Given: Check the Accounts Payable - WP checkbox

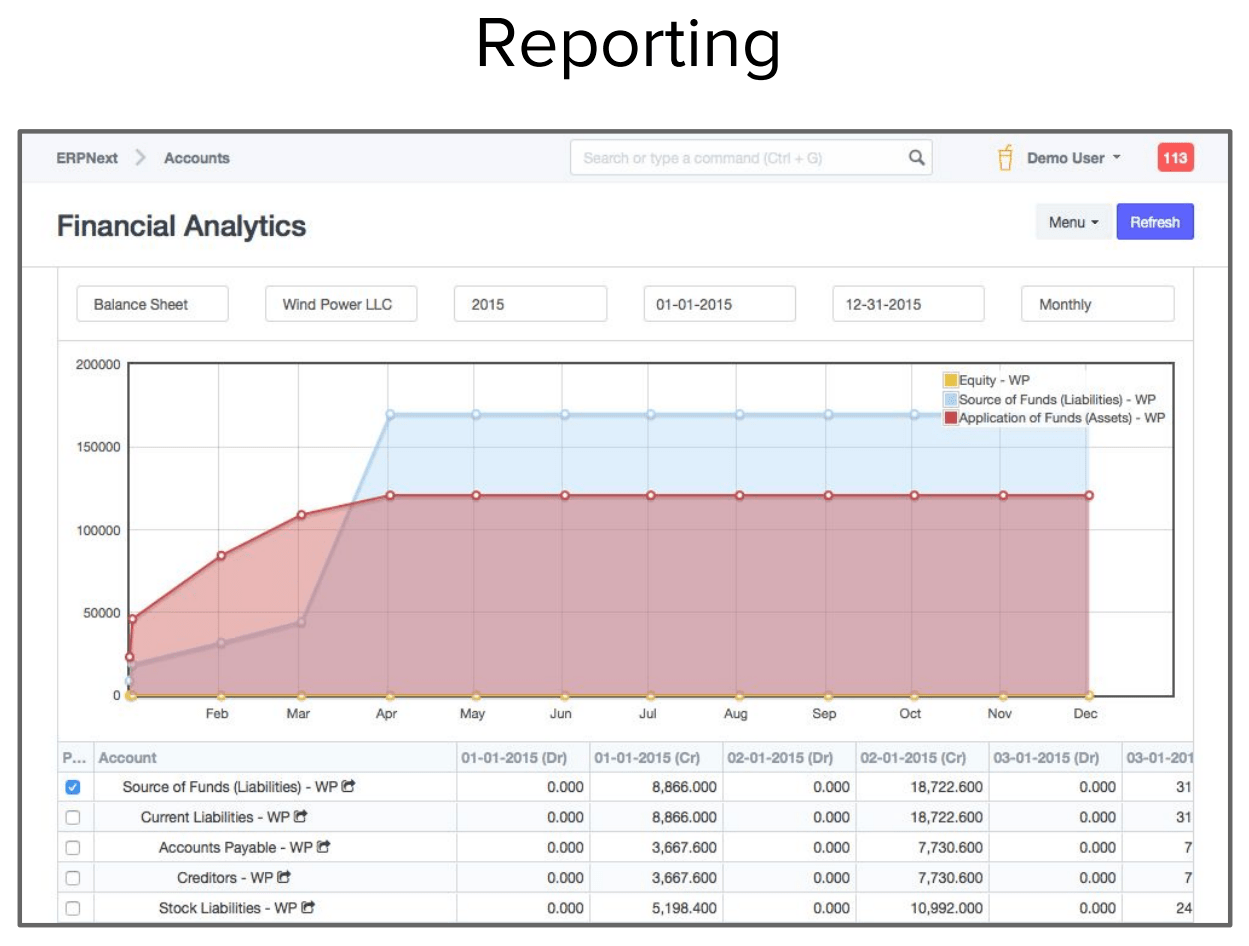Looking at the screenshot, I should coord(72,848).
